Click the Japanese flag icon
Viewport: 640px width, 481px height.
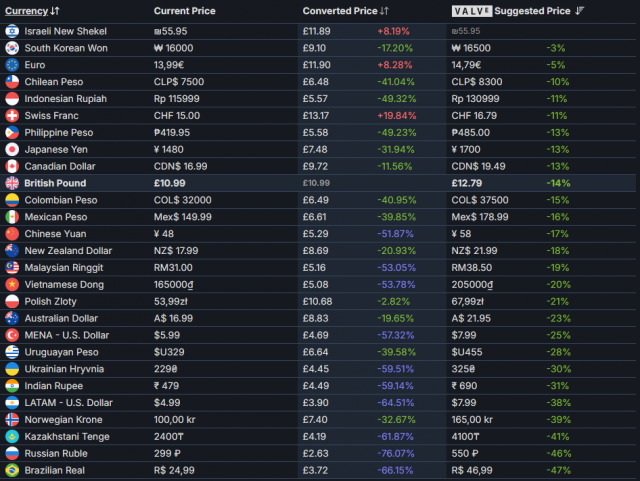pyautogui.click(x=13, y=149)
